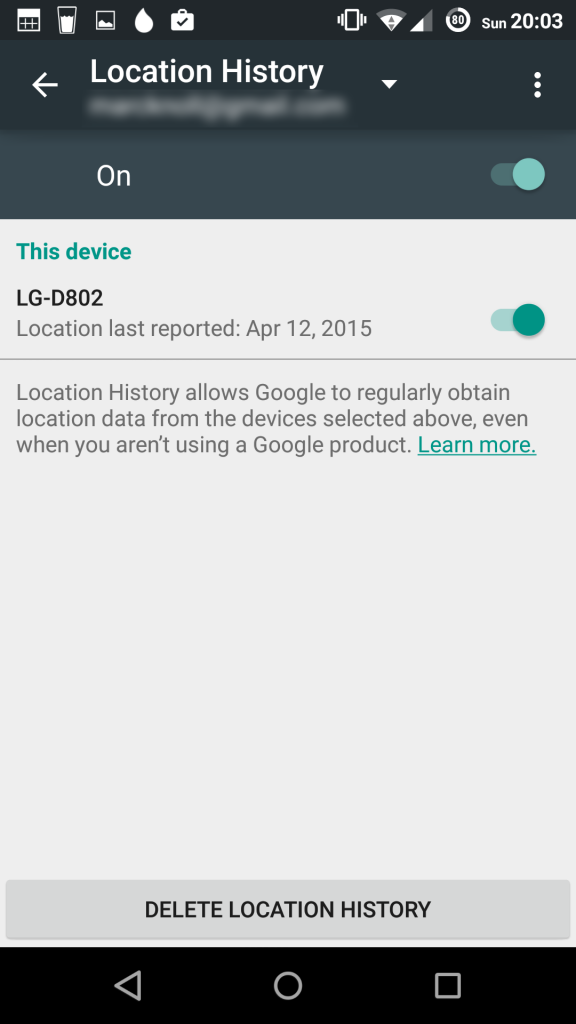Open the three-dot overflow menu
Screen dimensions: 576x1024
(x=537, y=85)
